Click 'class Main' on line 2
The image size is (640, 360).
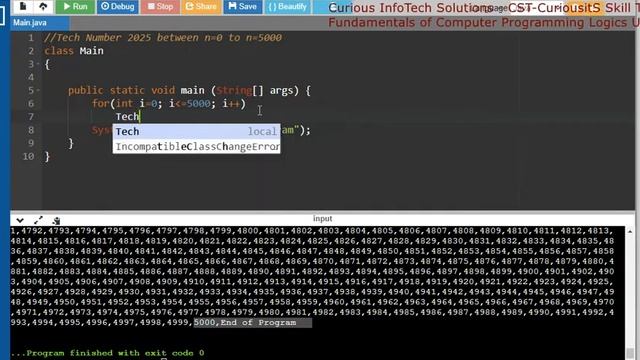point(74,51)
